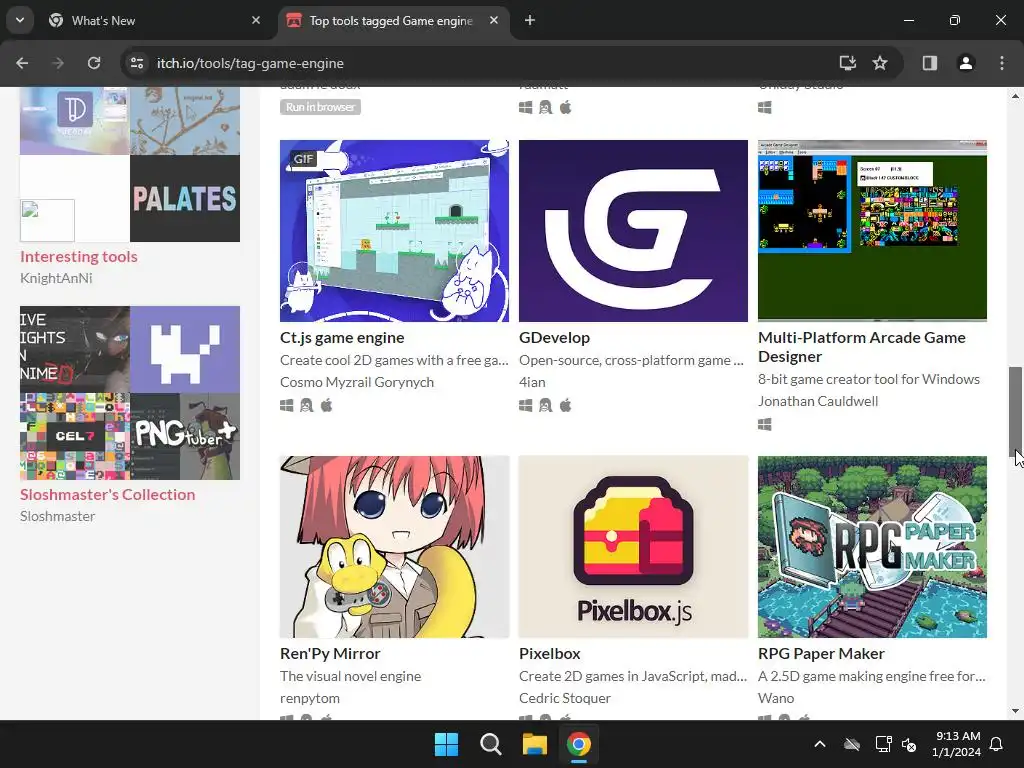Click the page vertical scrollbar thumb
The height and width of the screenshot is (768, 1024).
coord(1015,411)
